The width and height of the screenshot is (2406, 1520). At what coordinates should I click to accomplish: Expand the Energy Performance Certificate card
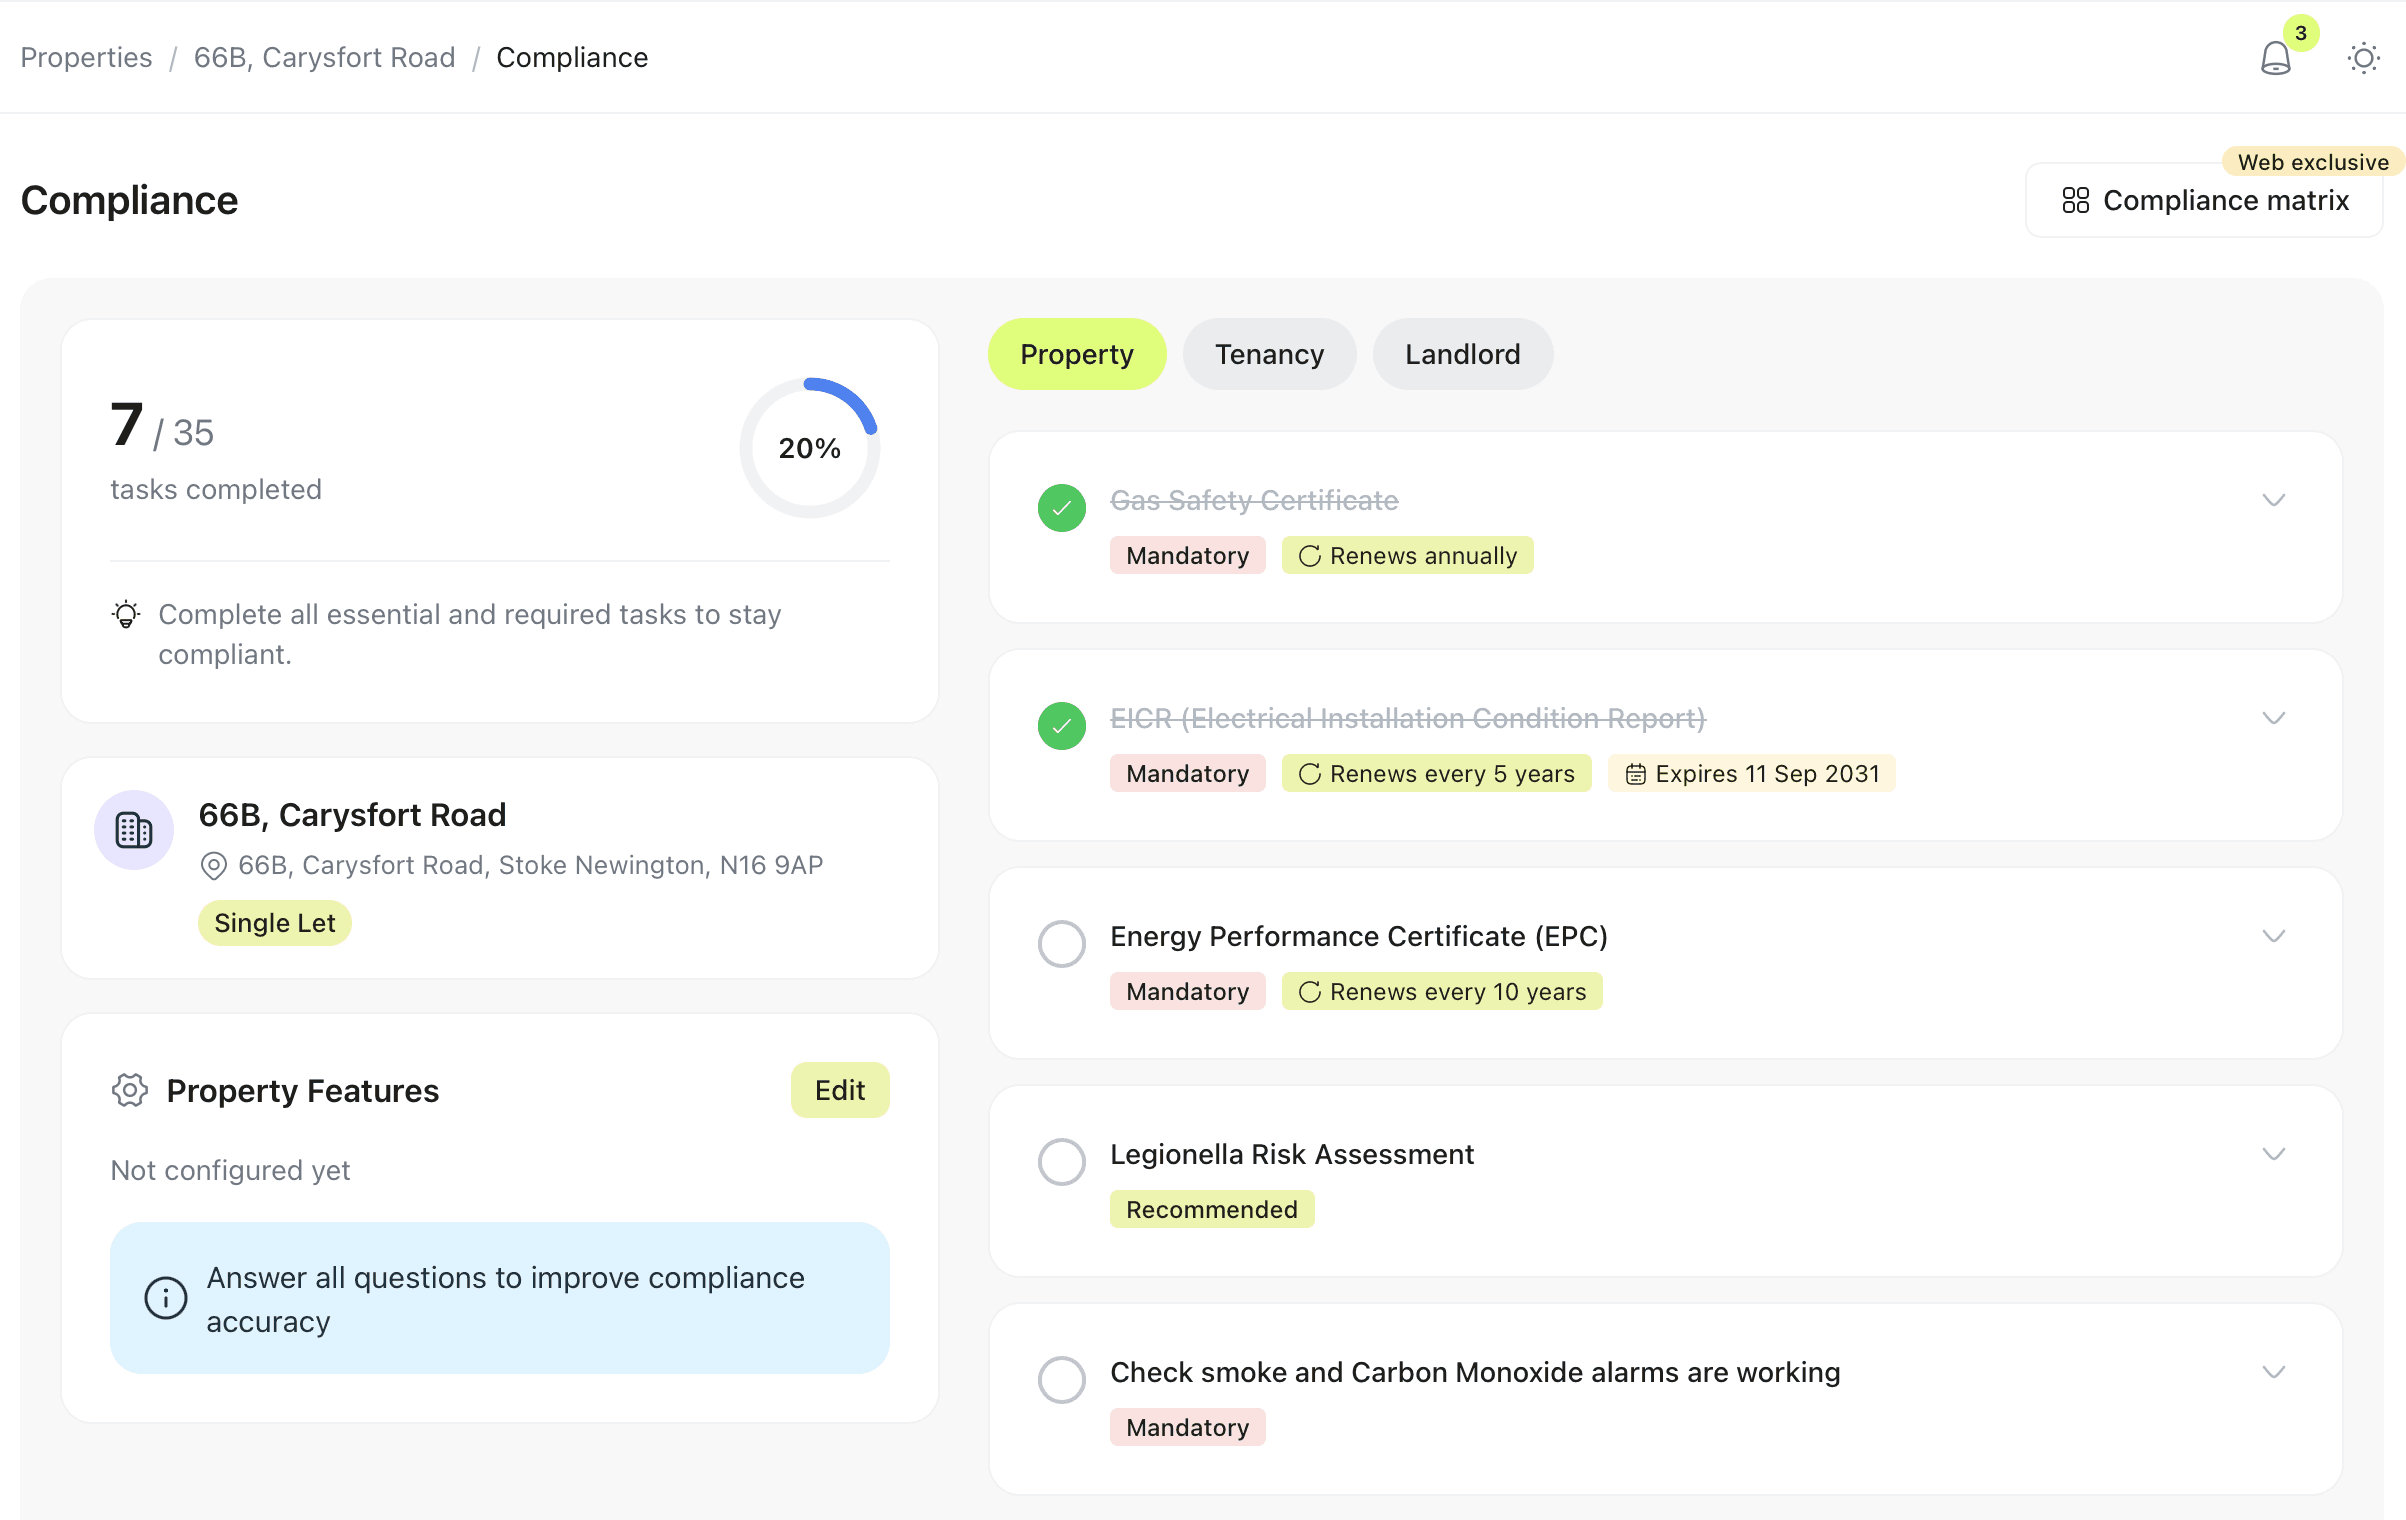[x=2273, y=936]
